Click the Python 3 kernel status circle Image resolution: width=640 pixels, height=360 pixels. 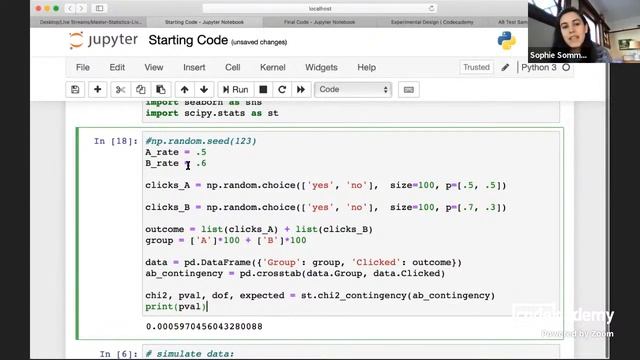pos(566,67)
